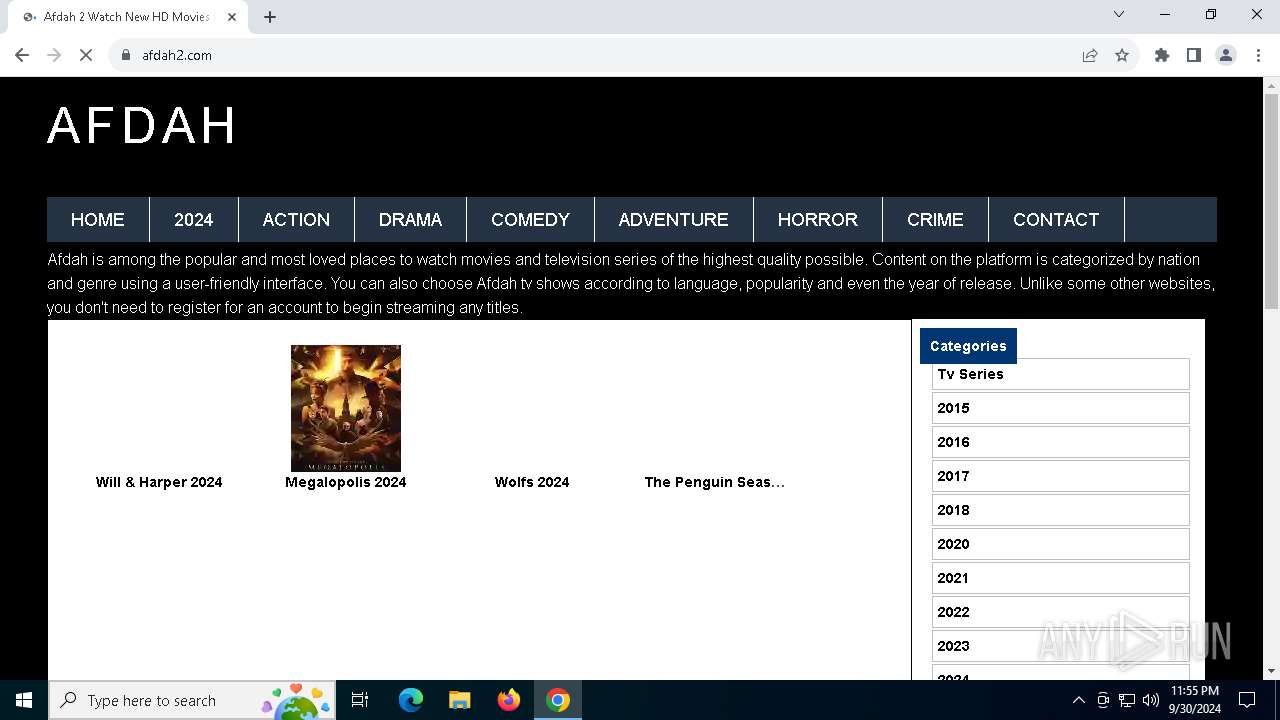The width and height of the screenshot is (1280, 720).
Task: View site information lock icon
Action: pos(126,55)
